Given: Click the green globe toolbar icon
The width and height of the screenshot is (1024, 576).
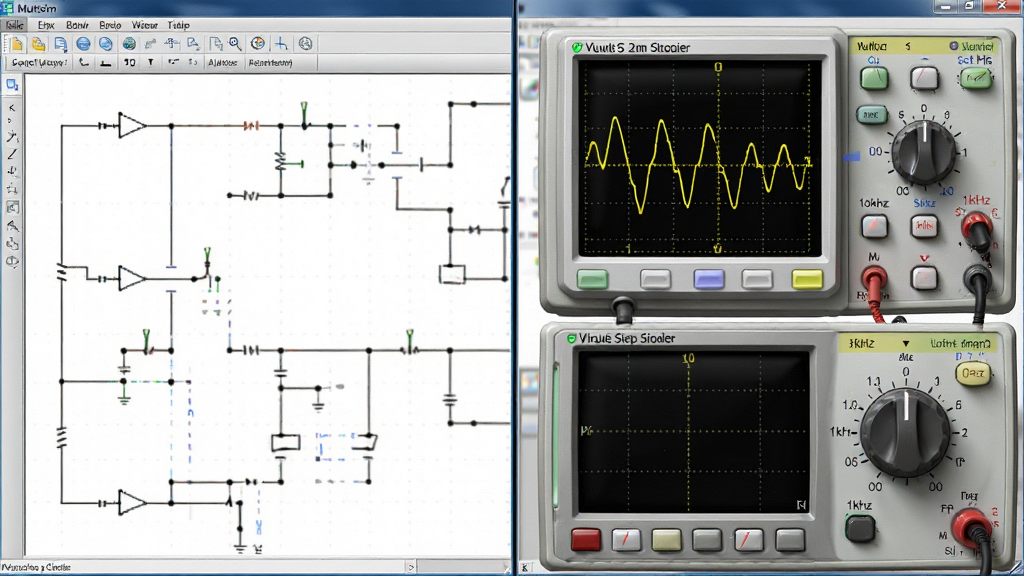Looking at the screenshot, I should point(129,44).
